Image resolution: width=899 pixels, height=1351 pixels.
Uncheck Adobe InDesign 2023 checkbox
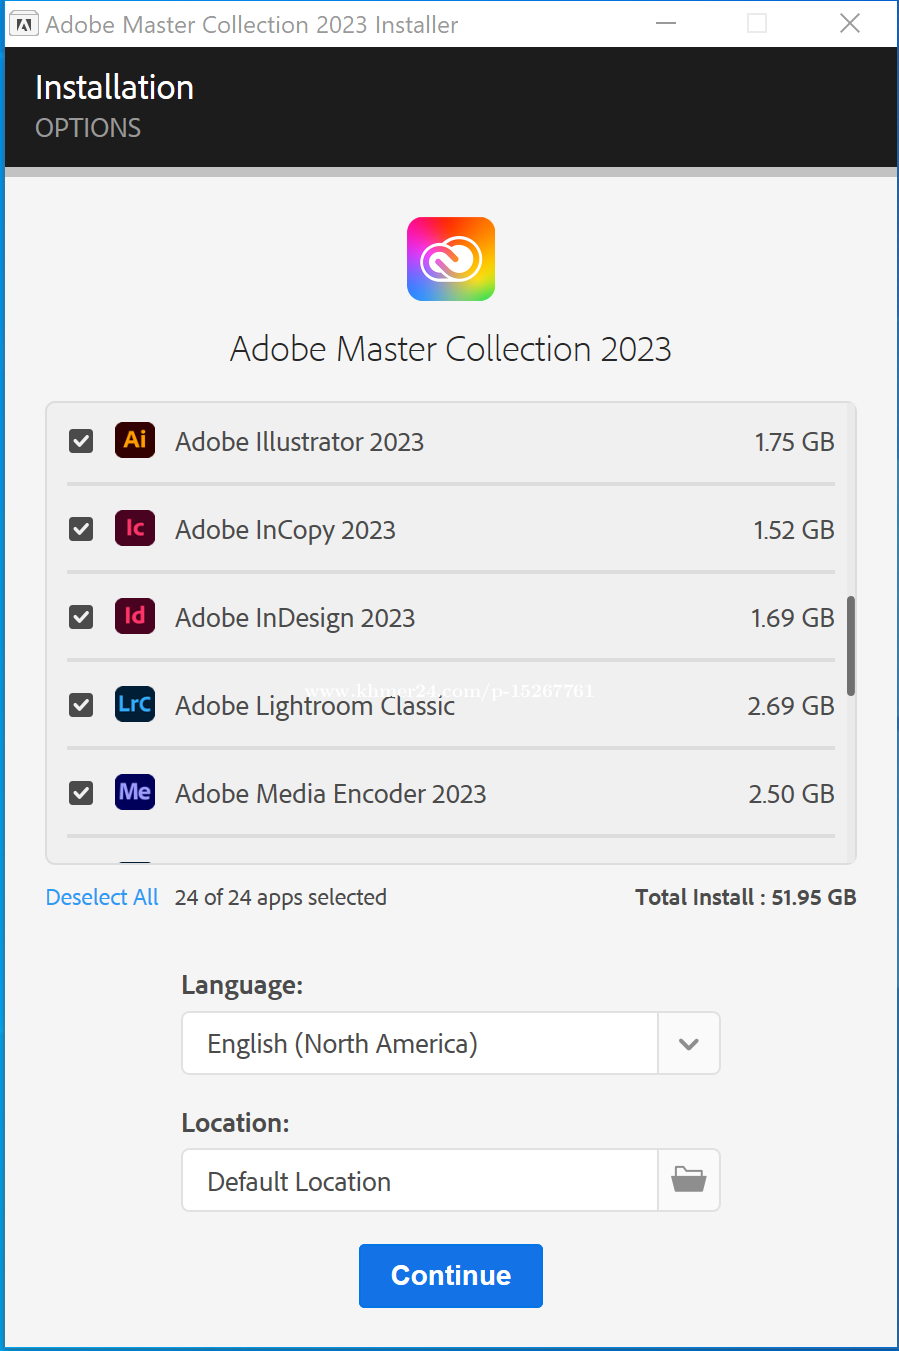tap(81, 617)
